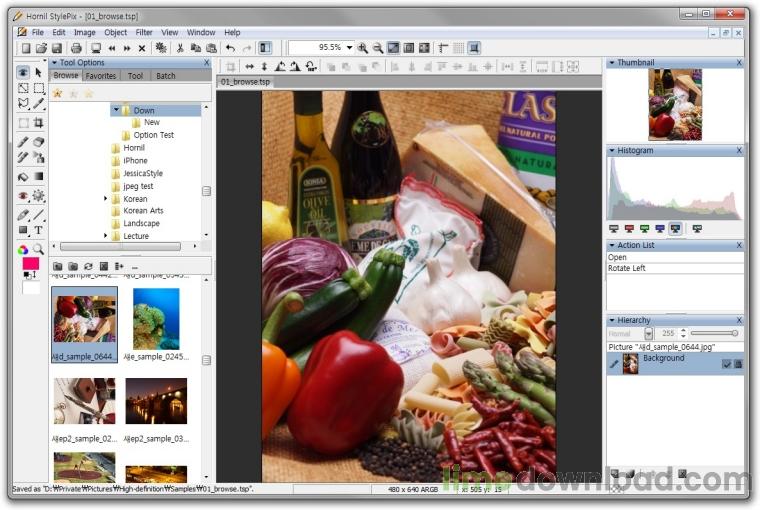Toggle the first gold star rating filter
The height and width of the screenshot is (510, 760).
pos(57,93)
